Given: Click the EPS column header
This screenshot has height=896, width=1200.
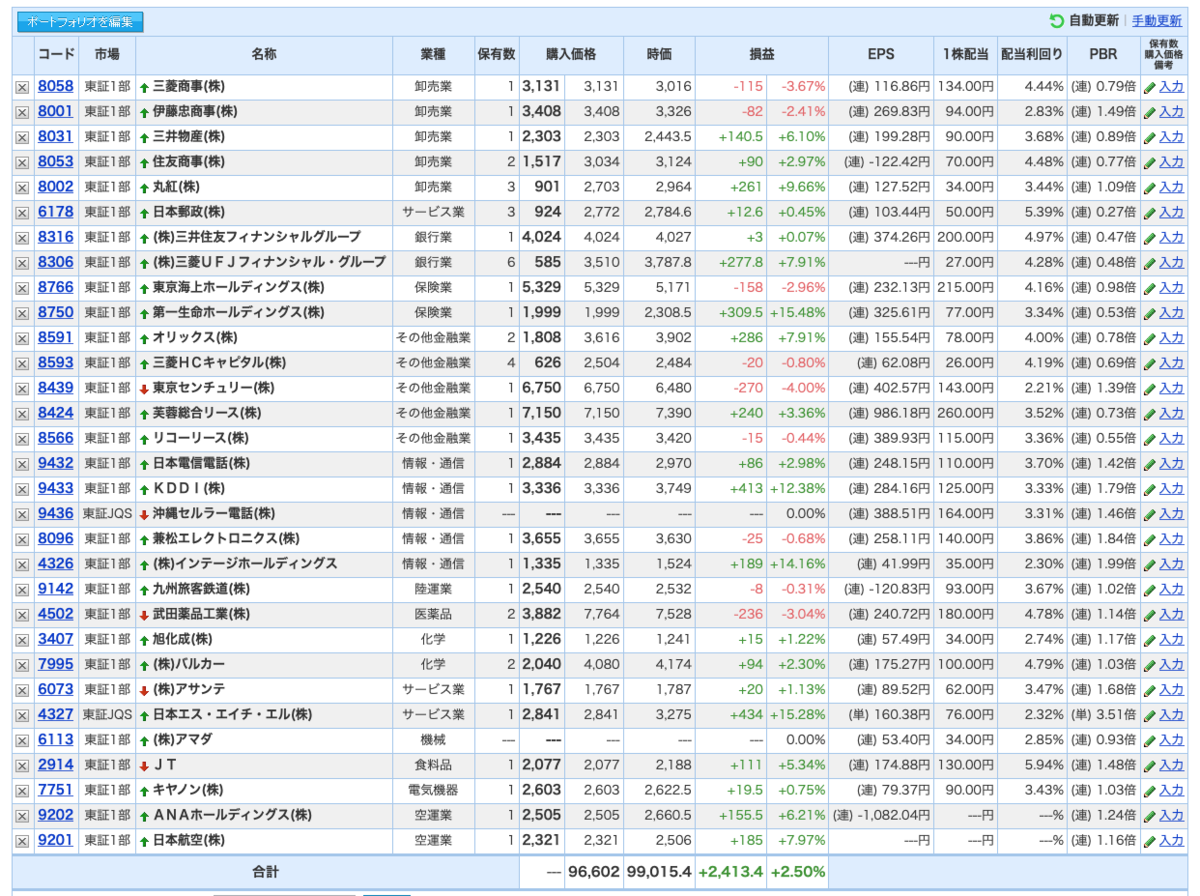Looking at the screenshot, I should [x=881, y=55].
